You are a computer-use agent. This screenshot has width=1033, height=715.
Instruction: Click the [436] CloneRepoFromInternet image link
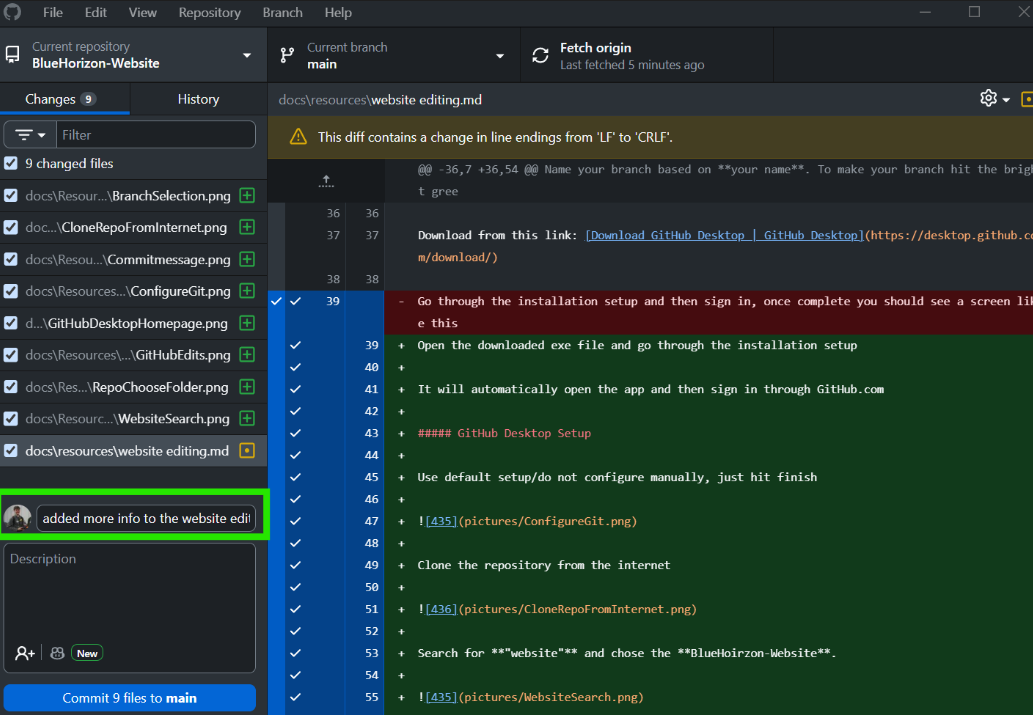coord(441,609)
